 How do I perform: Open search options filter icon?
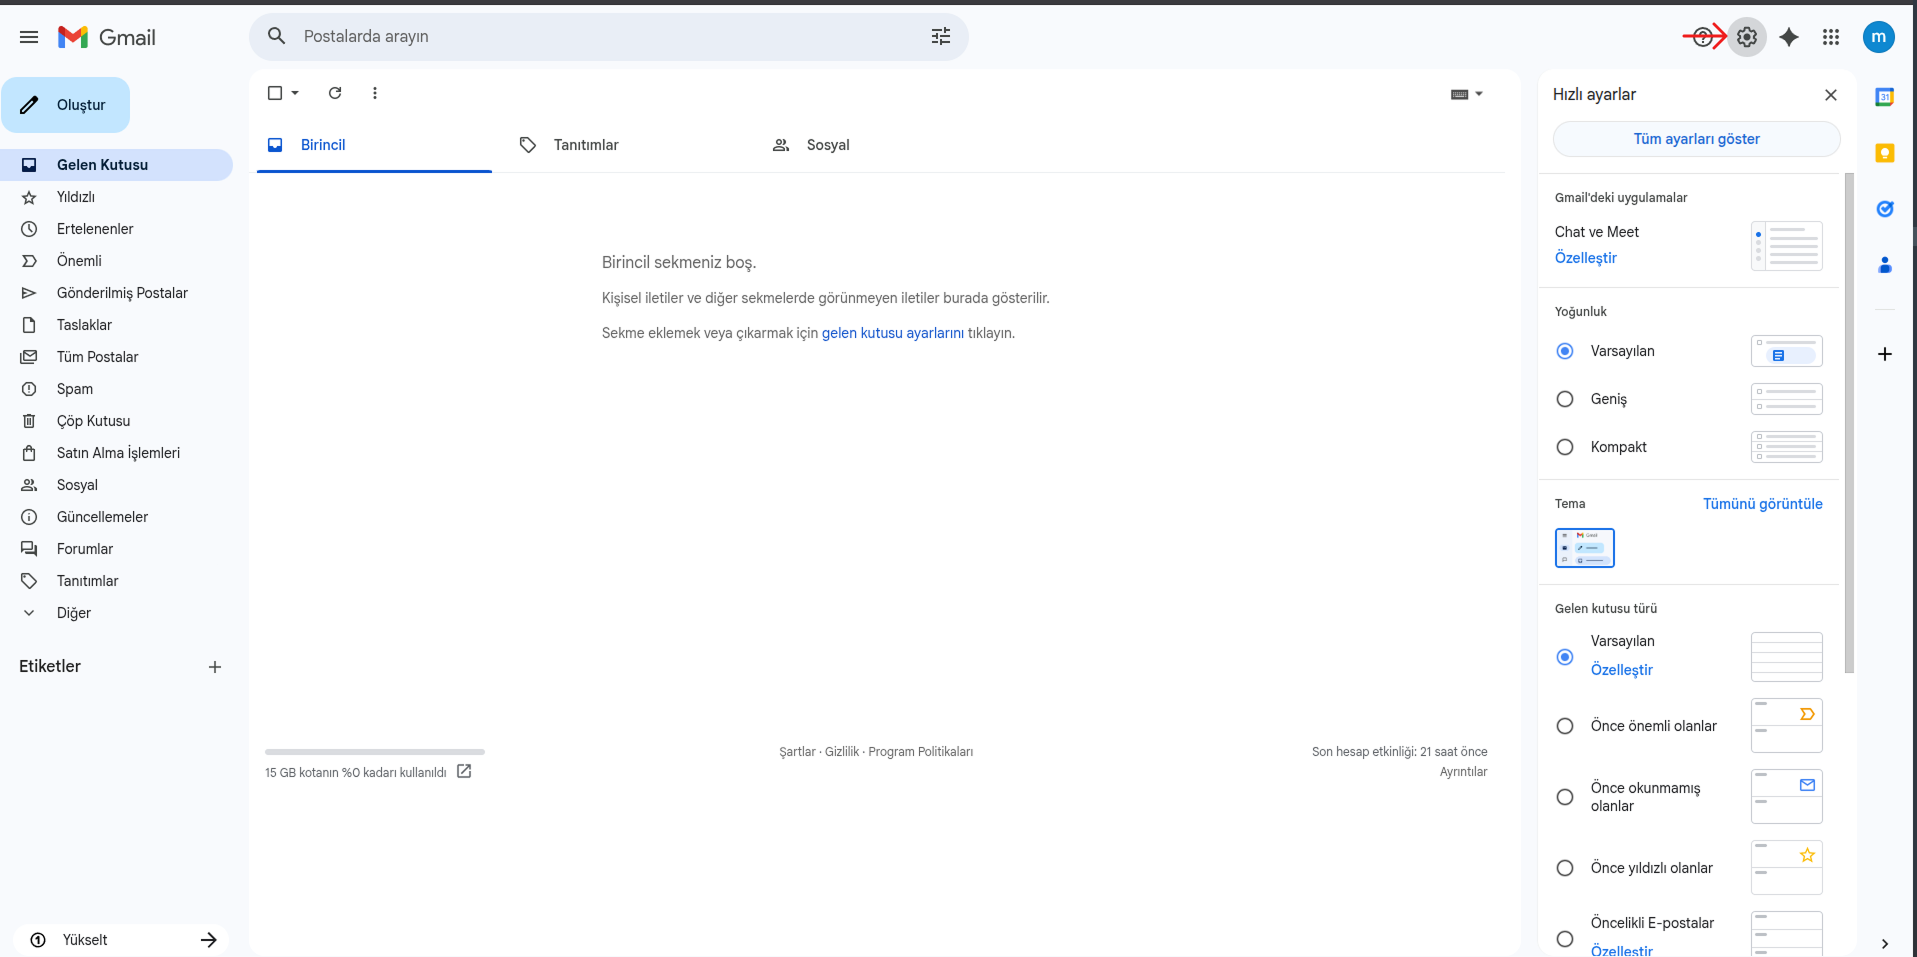pyautogui.click(x=941, y=36)
